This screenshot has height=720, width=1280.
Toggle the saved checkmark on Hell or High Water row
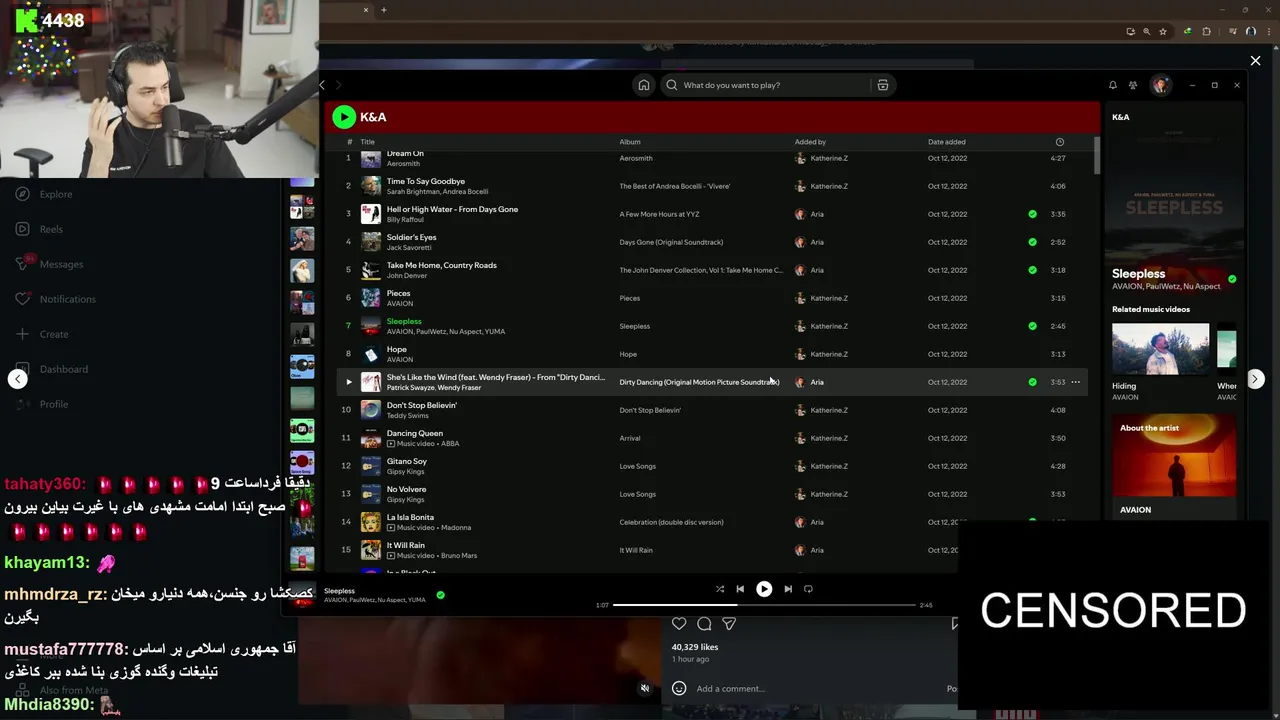(x=1033, y=214)
